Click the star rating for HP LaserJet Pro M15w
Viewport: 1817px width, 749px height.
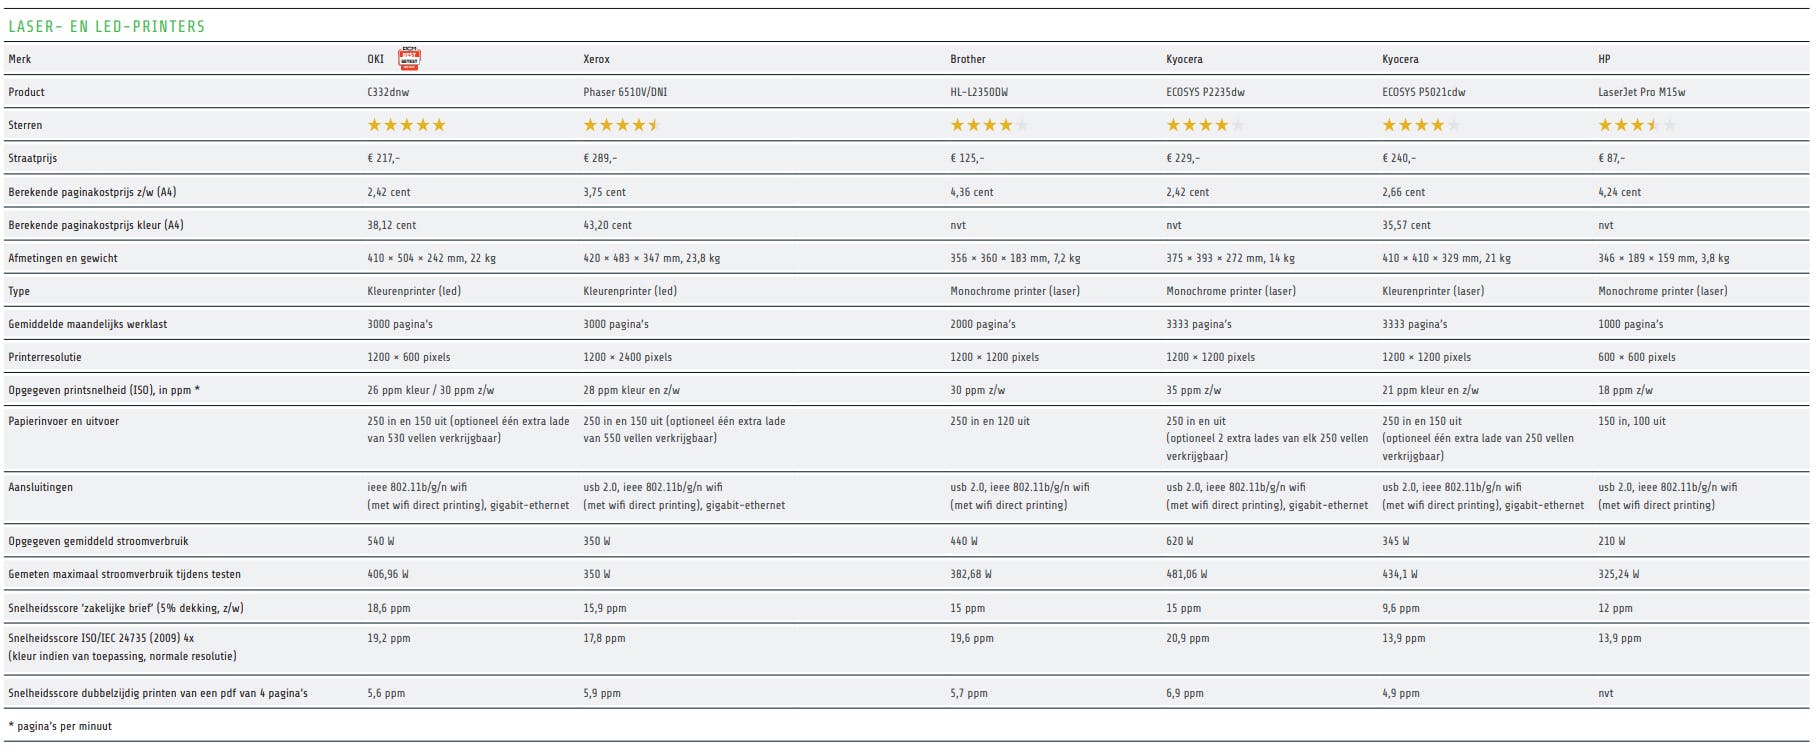[x=1637, y=125]
